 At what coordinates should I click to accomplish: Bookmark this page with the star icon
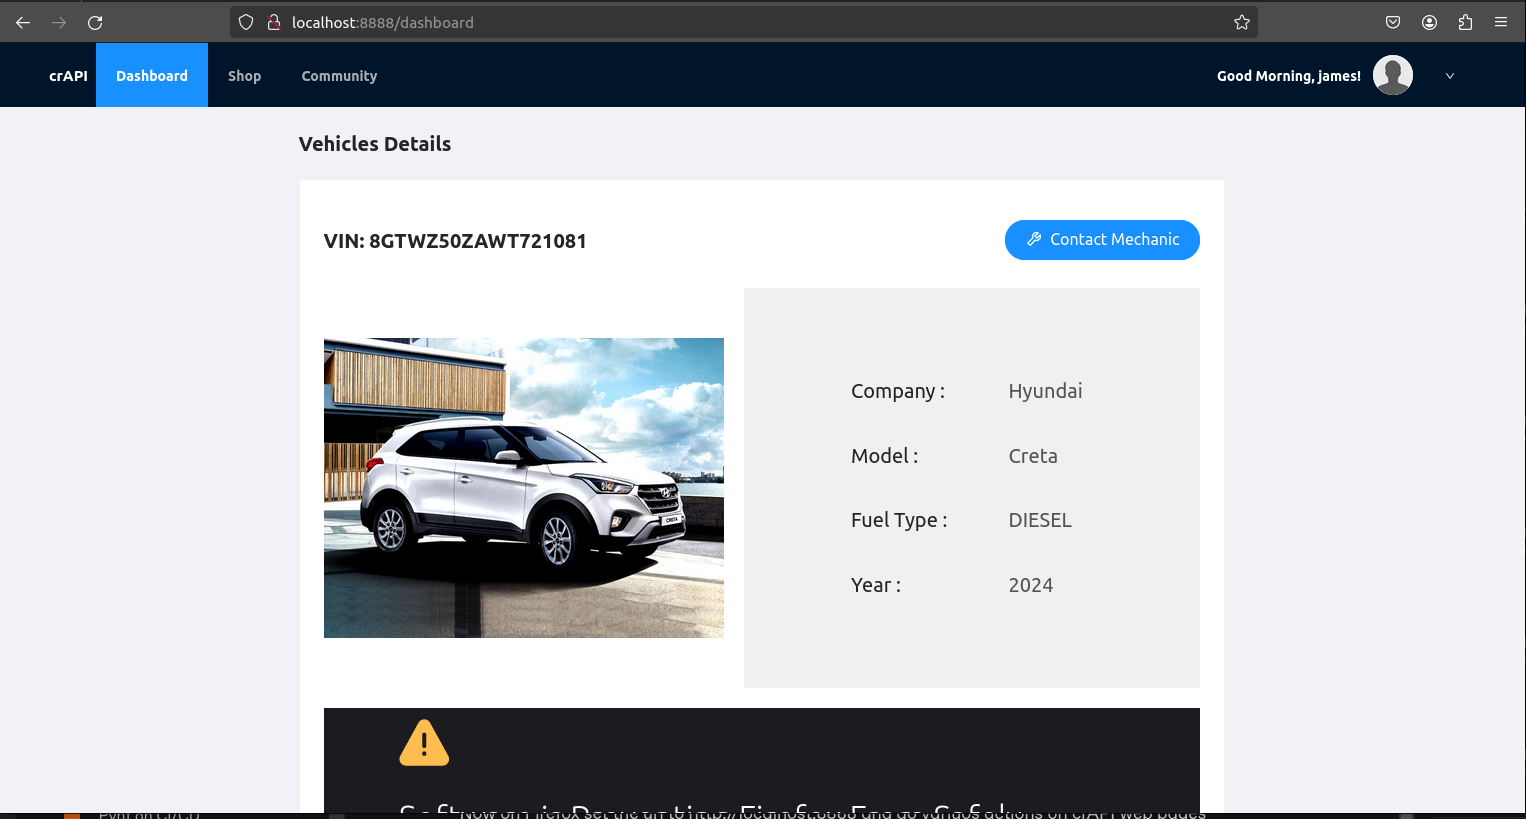click(1242, 22)
